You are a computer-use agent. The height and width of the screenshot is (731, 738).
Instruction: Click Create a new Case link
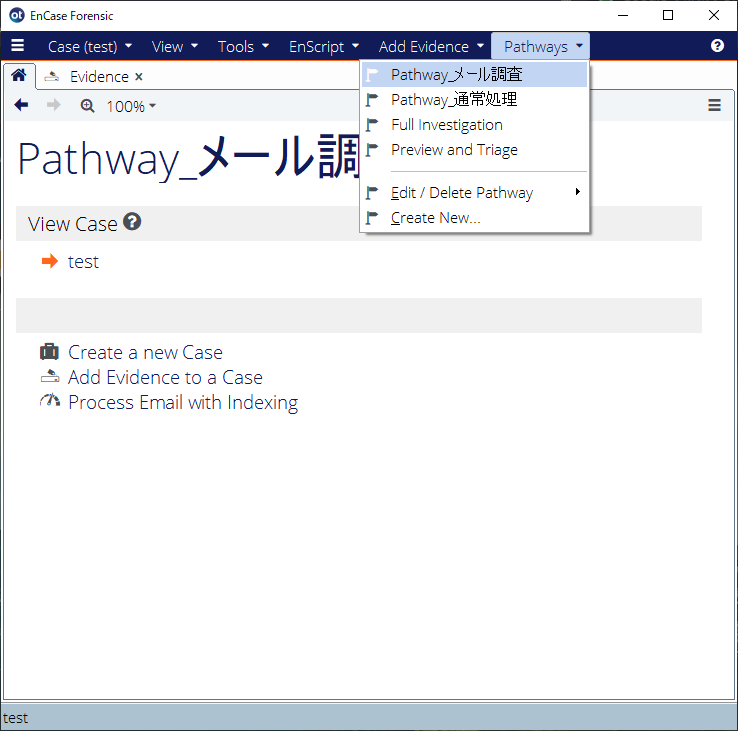point(145,352)
